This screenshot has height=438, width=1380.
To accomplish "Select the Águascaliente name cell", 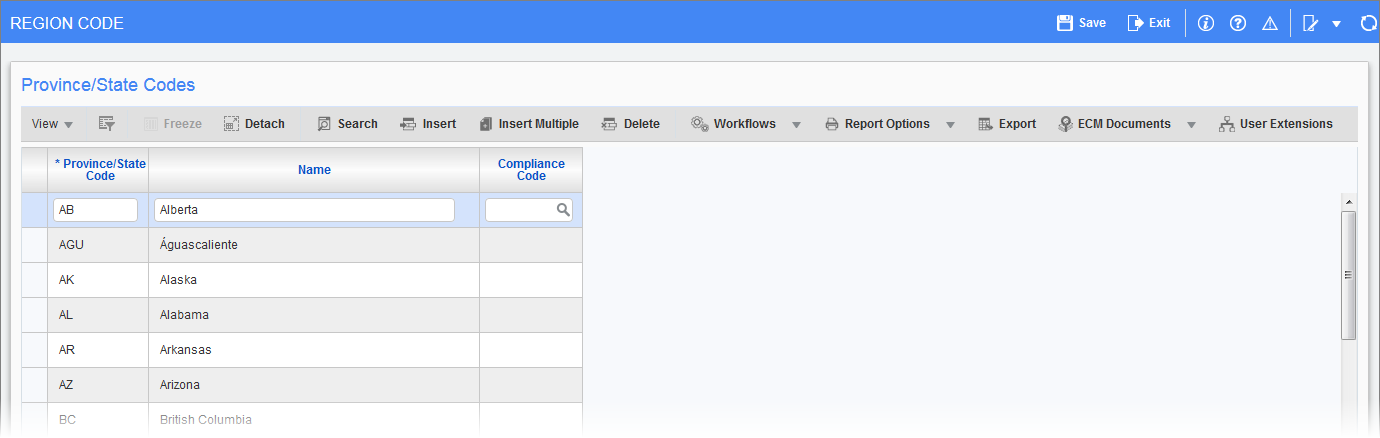I will [x=314, y=245].
